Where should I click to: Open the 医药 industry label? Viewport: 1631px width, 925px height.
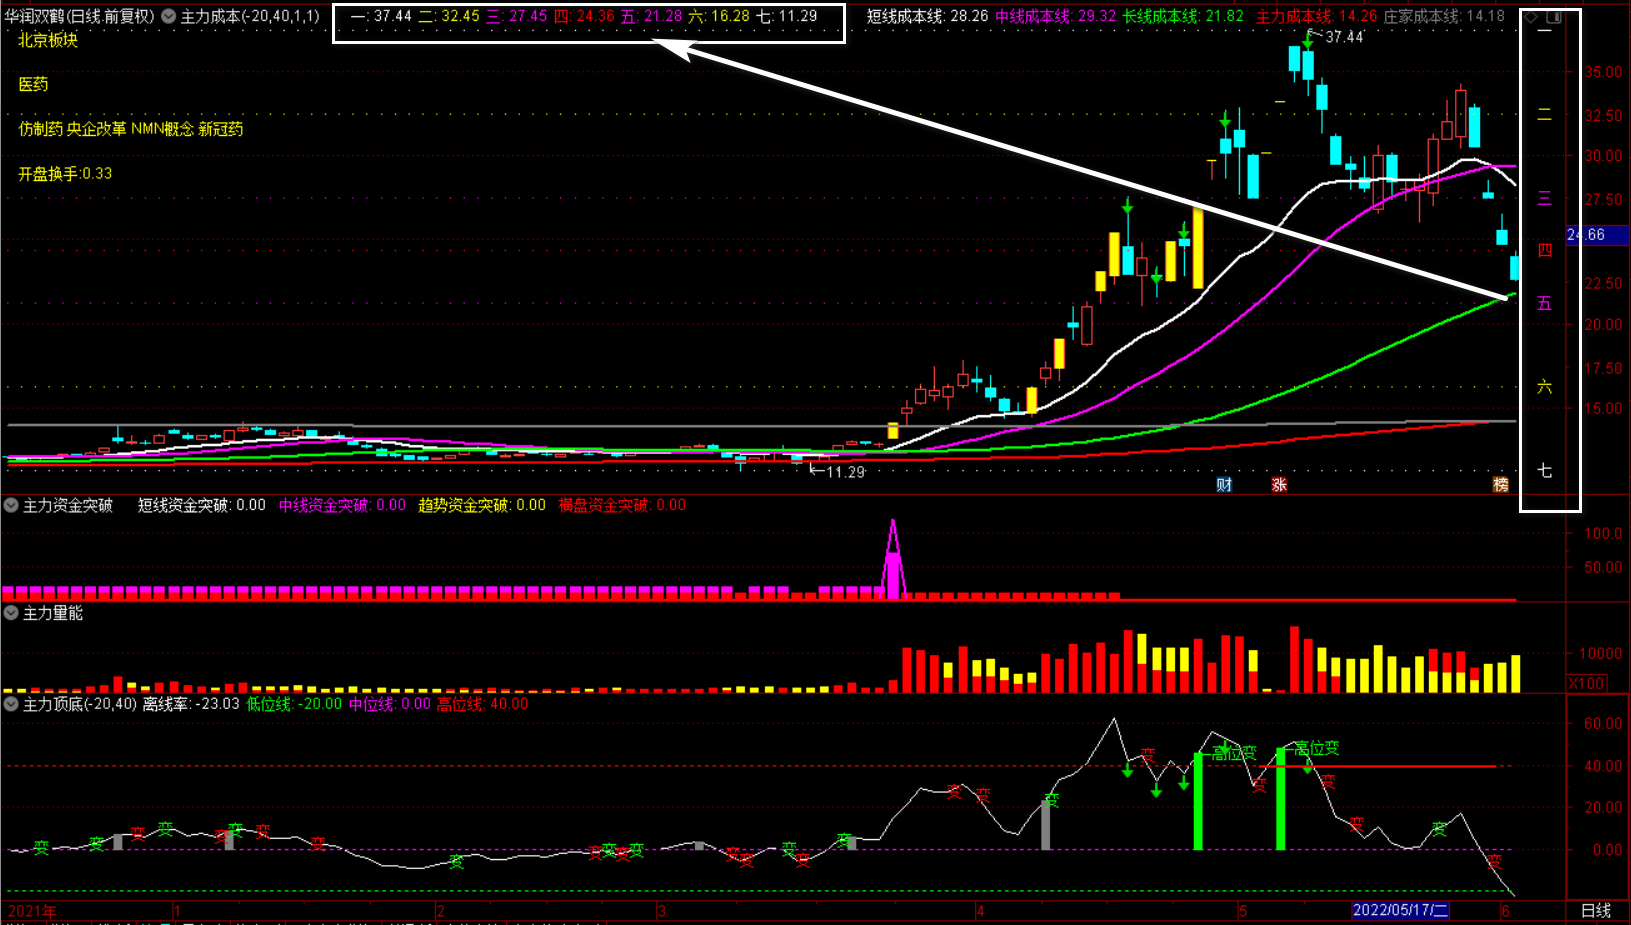pos(33,85)
